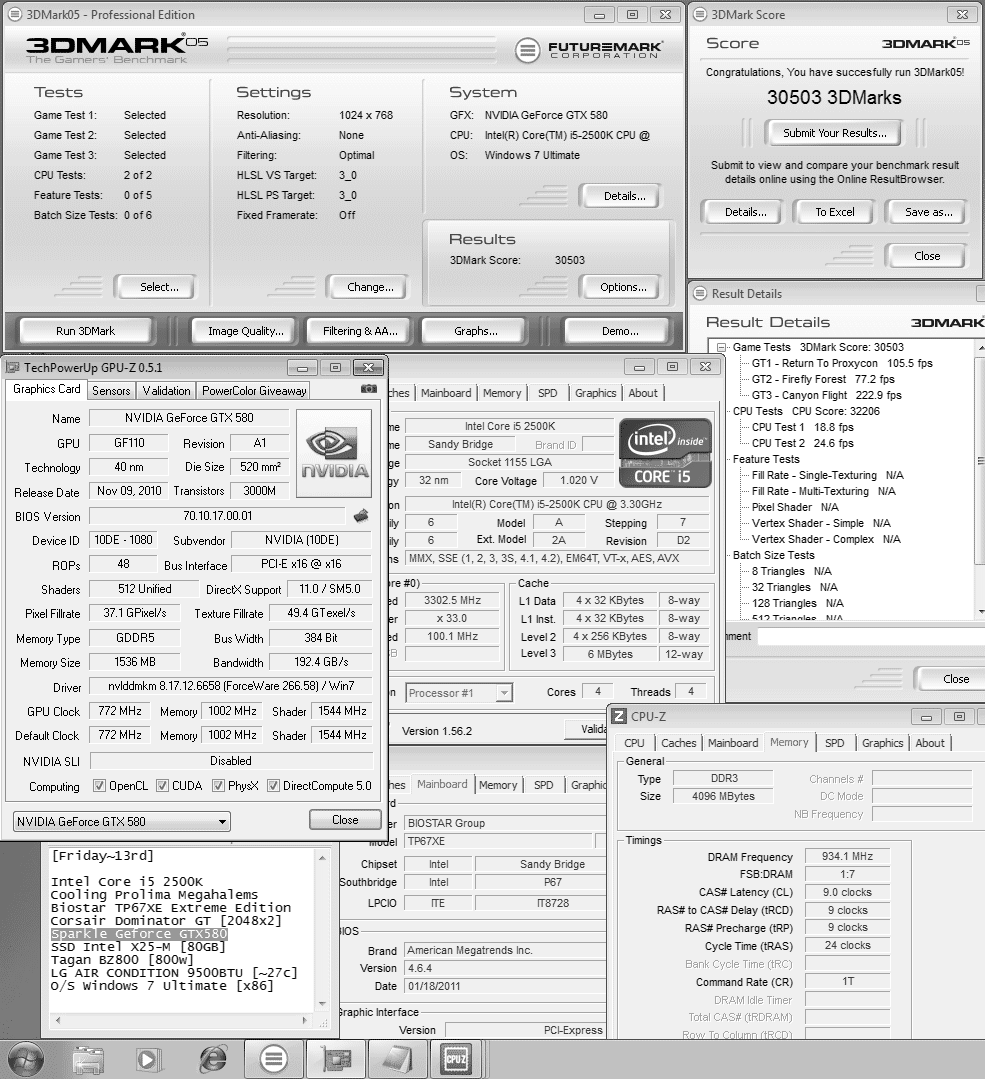985x1079 pixels.
Task: Click Details... in System panel
Action: pos(624,196)
